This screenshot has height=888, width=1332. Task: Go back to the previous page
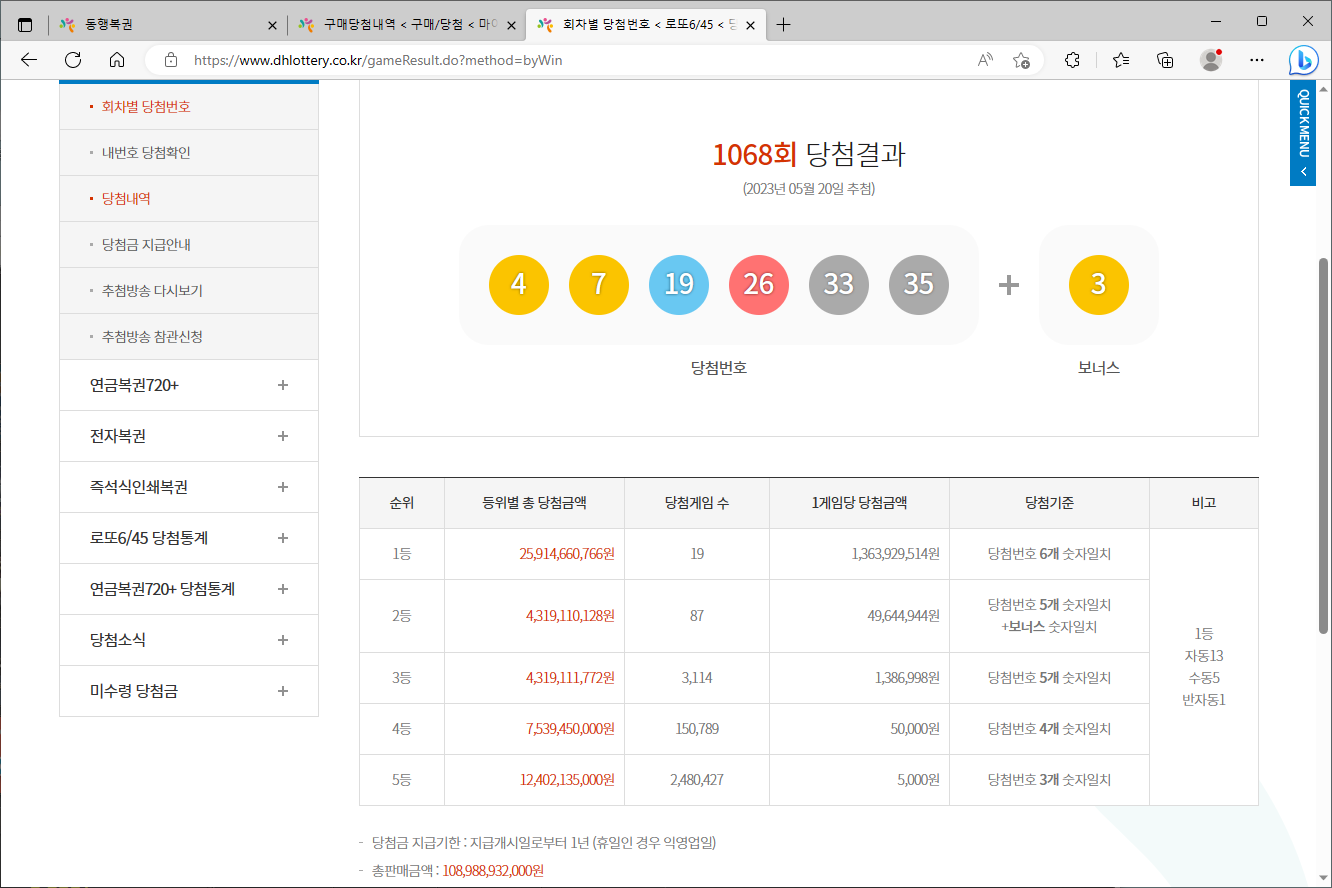pos(29,60)
